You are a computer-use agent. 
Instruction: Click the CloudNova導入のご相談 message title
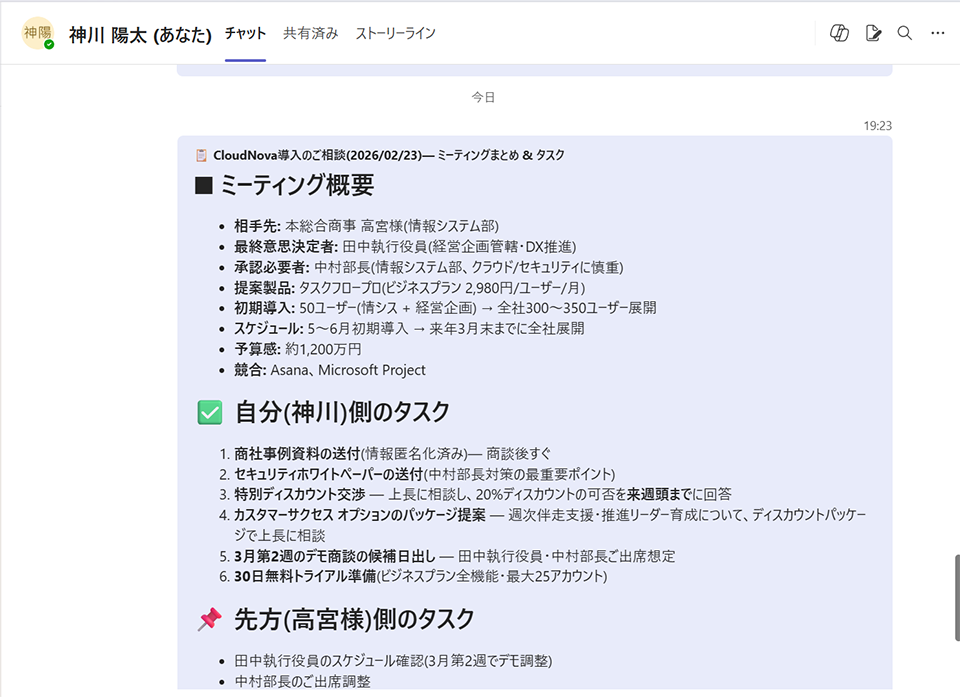point(389,156)
